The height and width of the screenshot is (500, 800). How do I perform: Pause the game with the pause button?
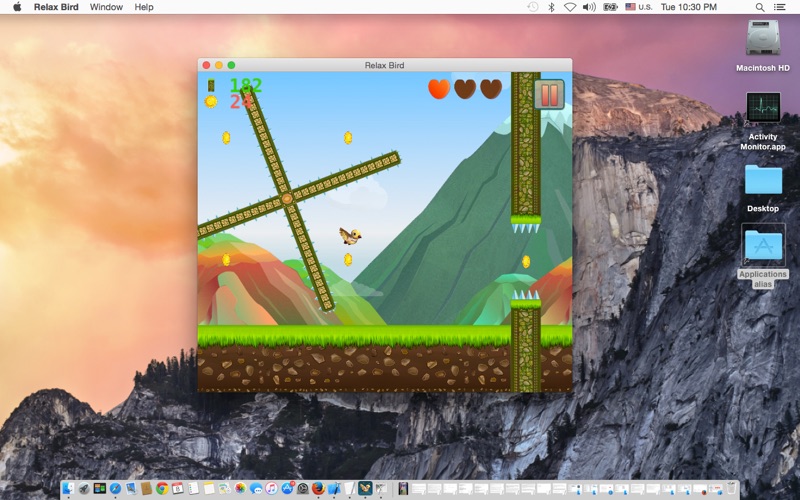tap(548, 95)
